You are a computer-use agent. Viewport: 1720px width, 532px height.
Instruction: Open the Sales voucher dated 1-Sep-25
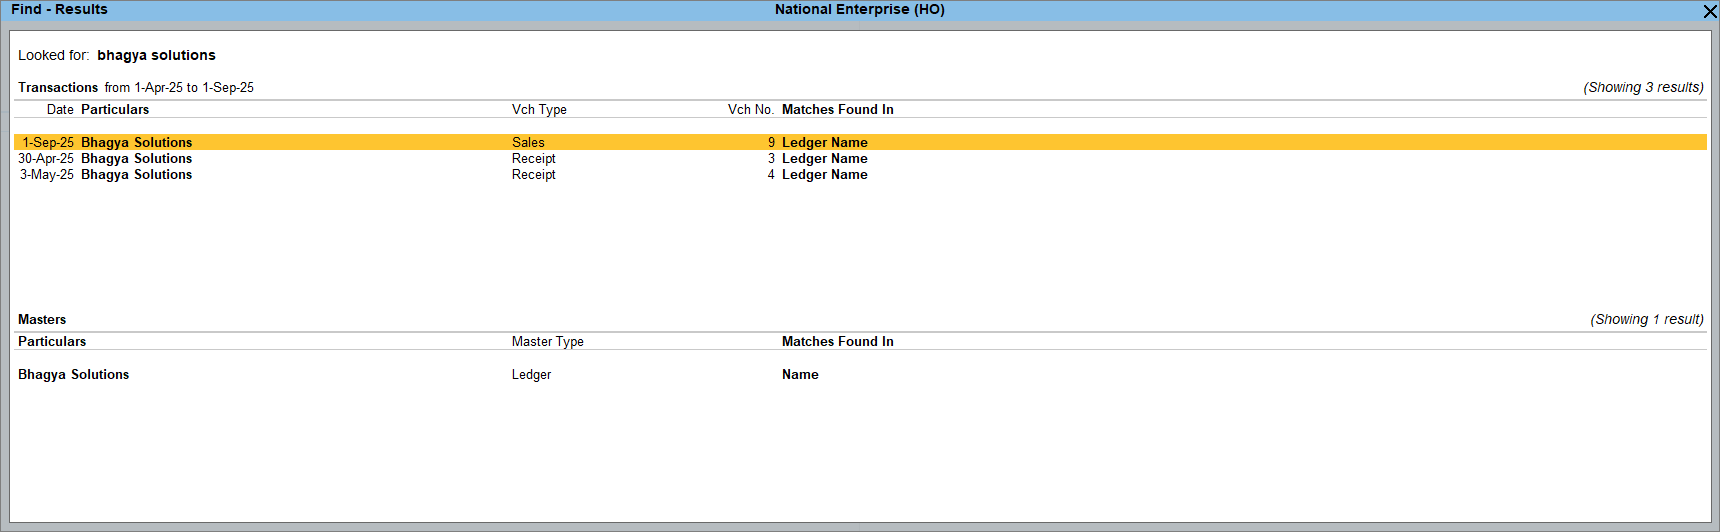click(x=136, y=143)
